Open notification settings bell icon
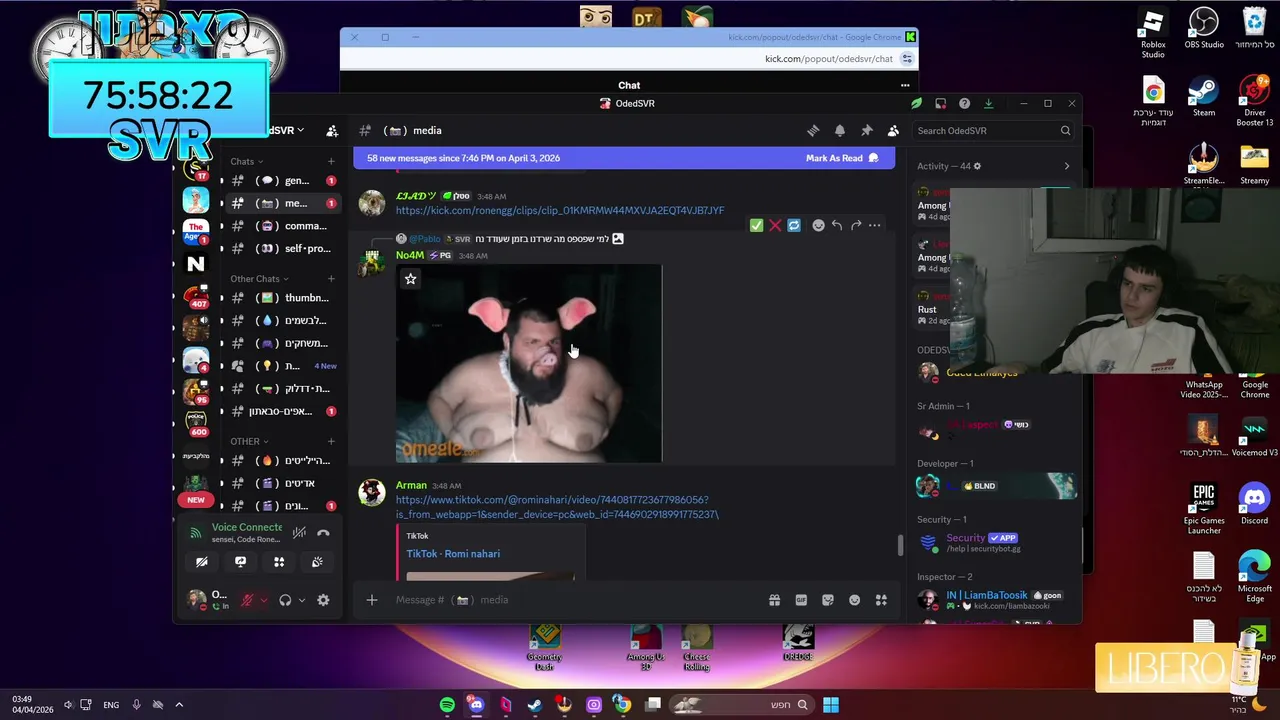The width and height of the screenshot is (1280, 720). pyautogui.click(x=840, y=131)
